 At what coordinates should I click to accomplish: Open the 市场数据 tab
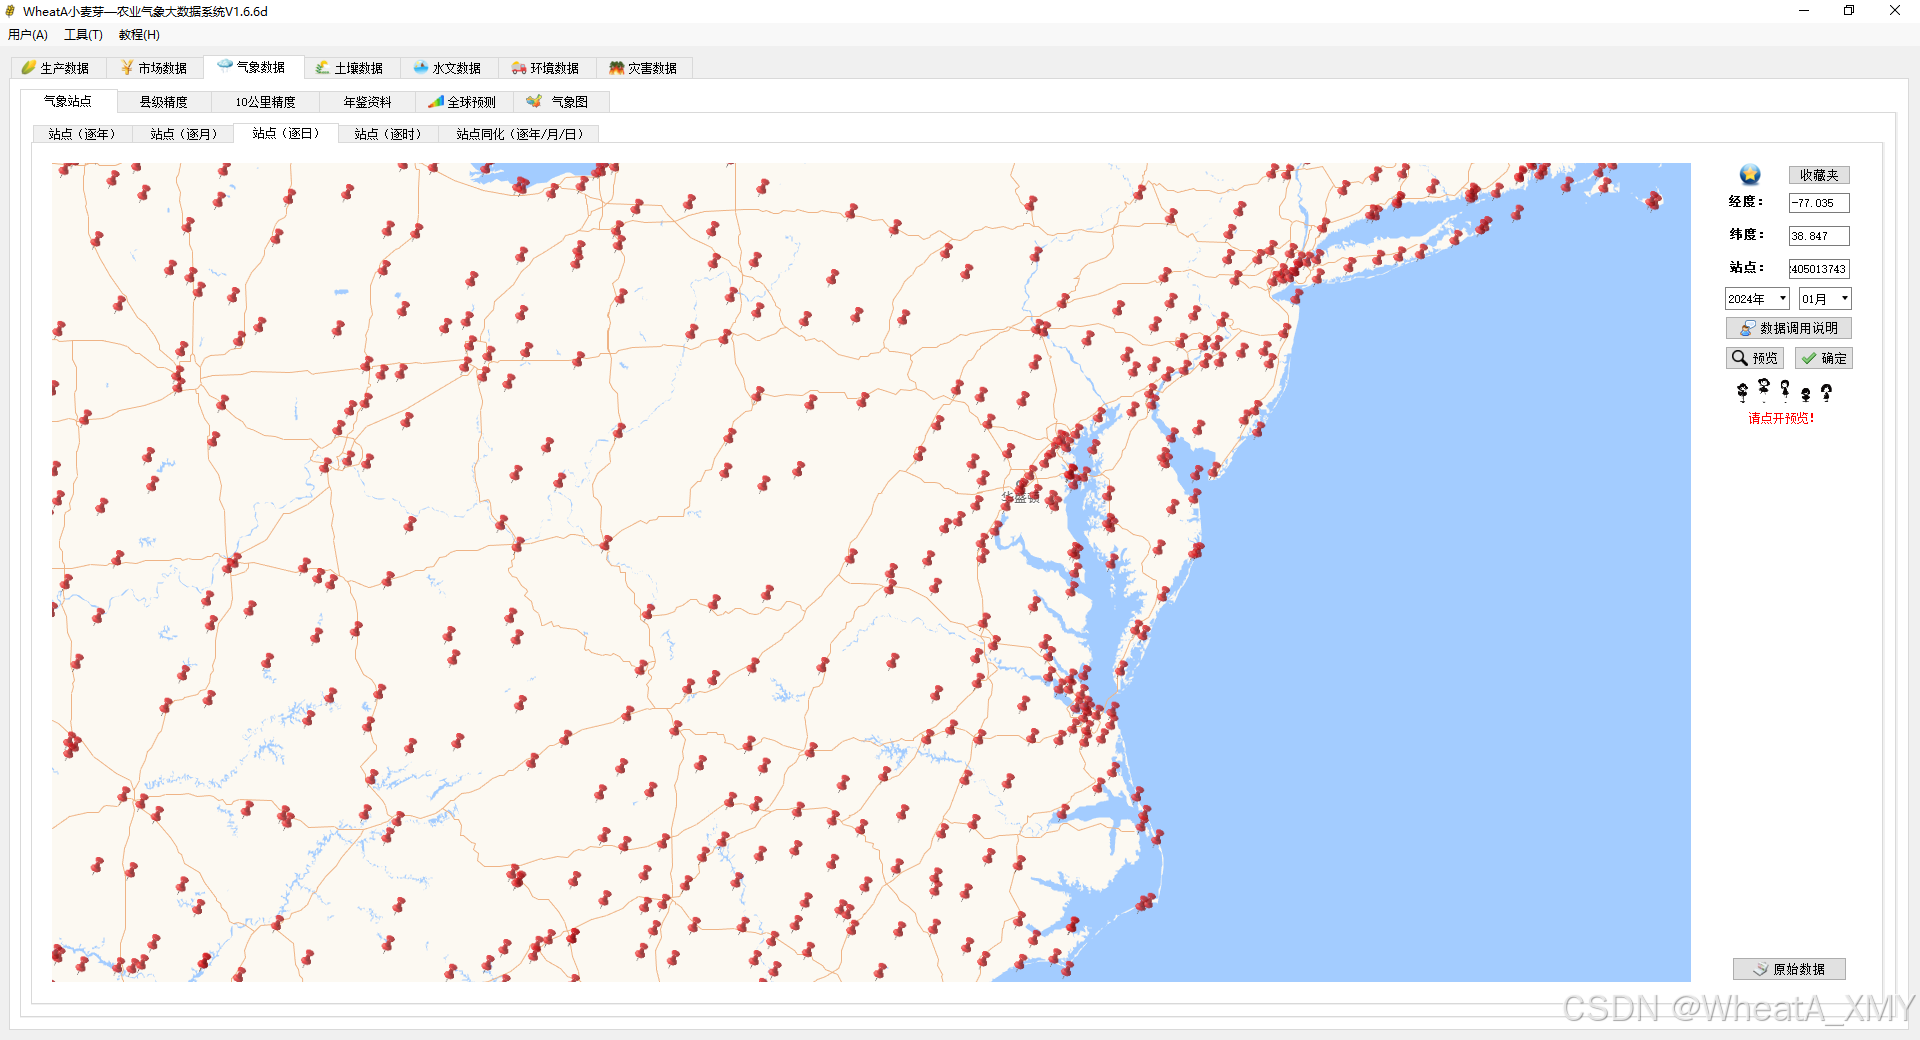[x=154, y=68]
